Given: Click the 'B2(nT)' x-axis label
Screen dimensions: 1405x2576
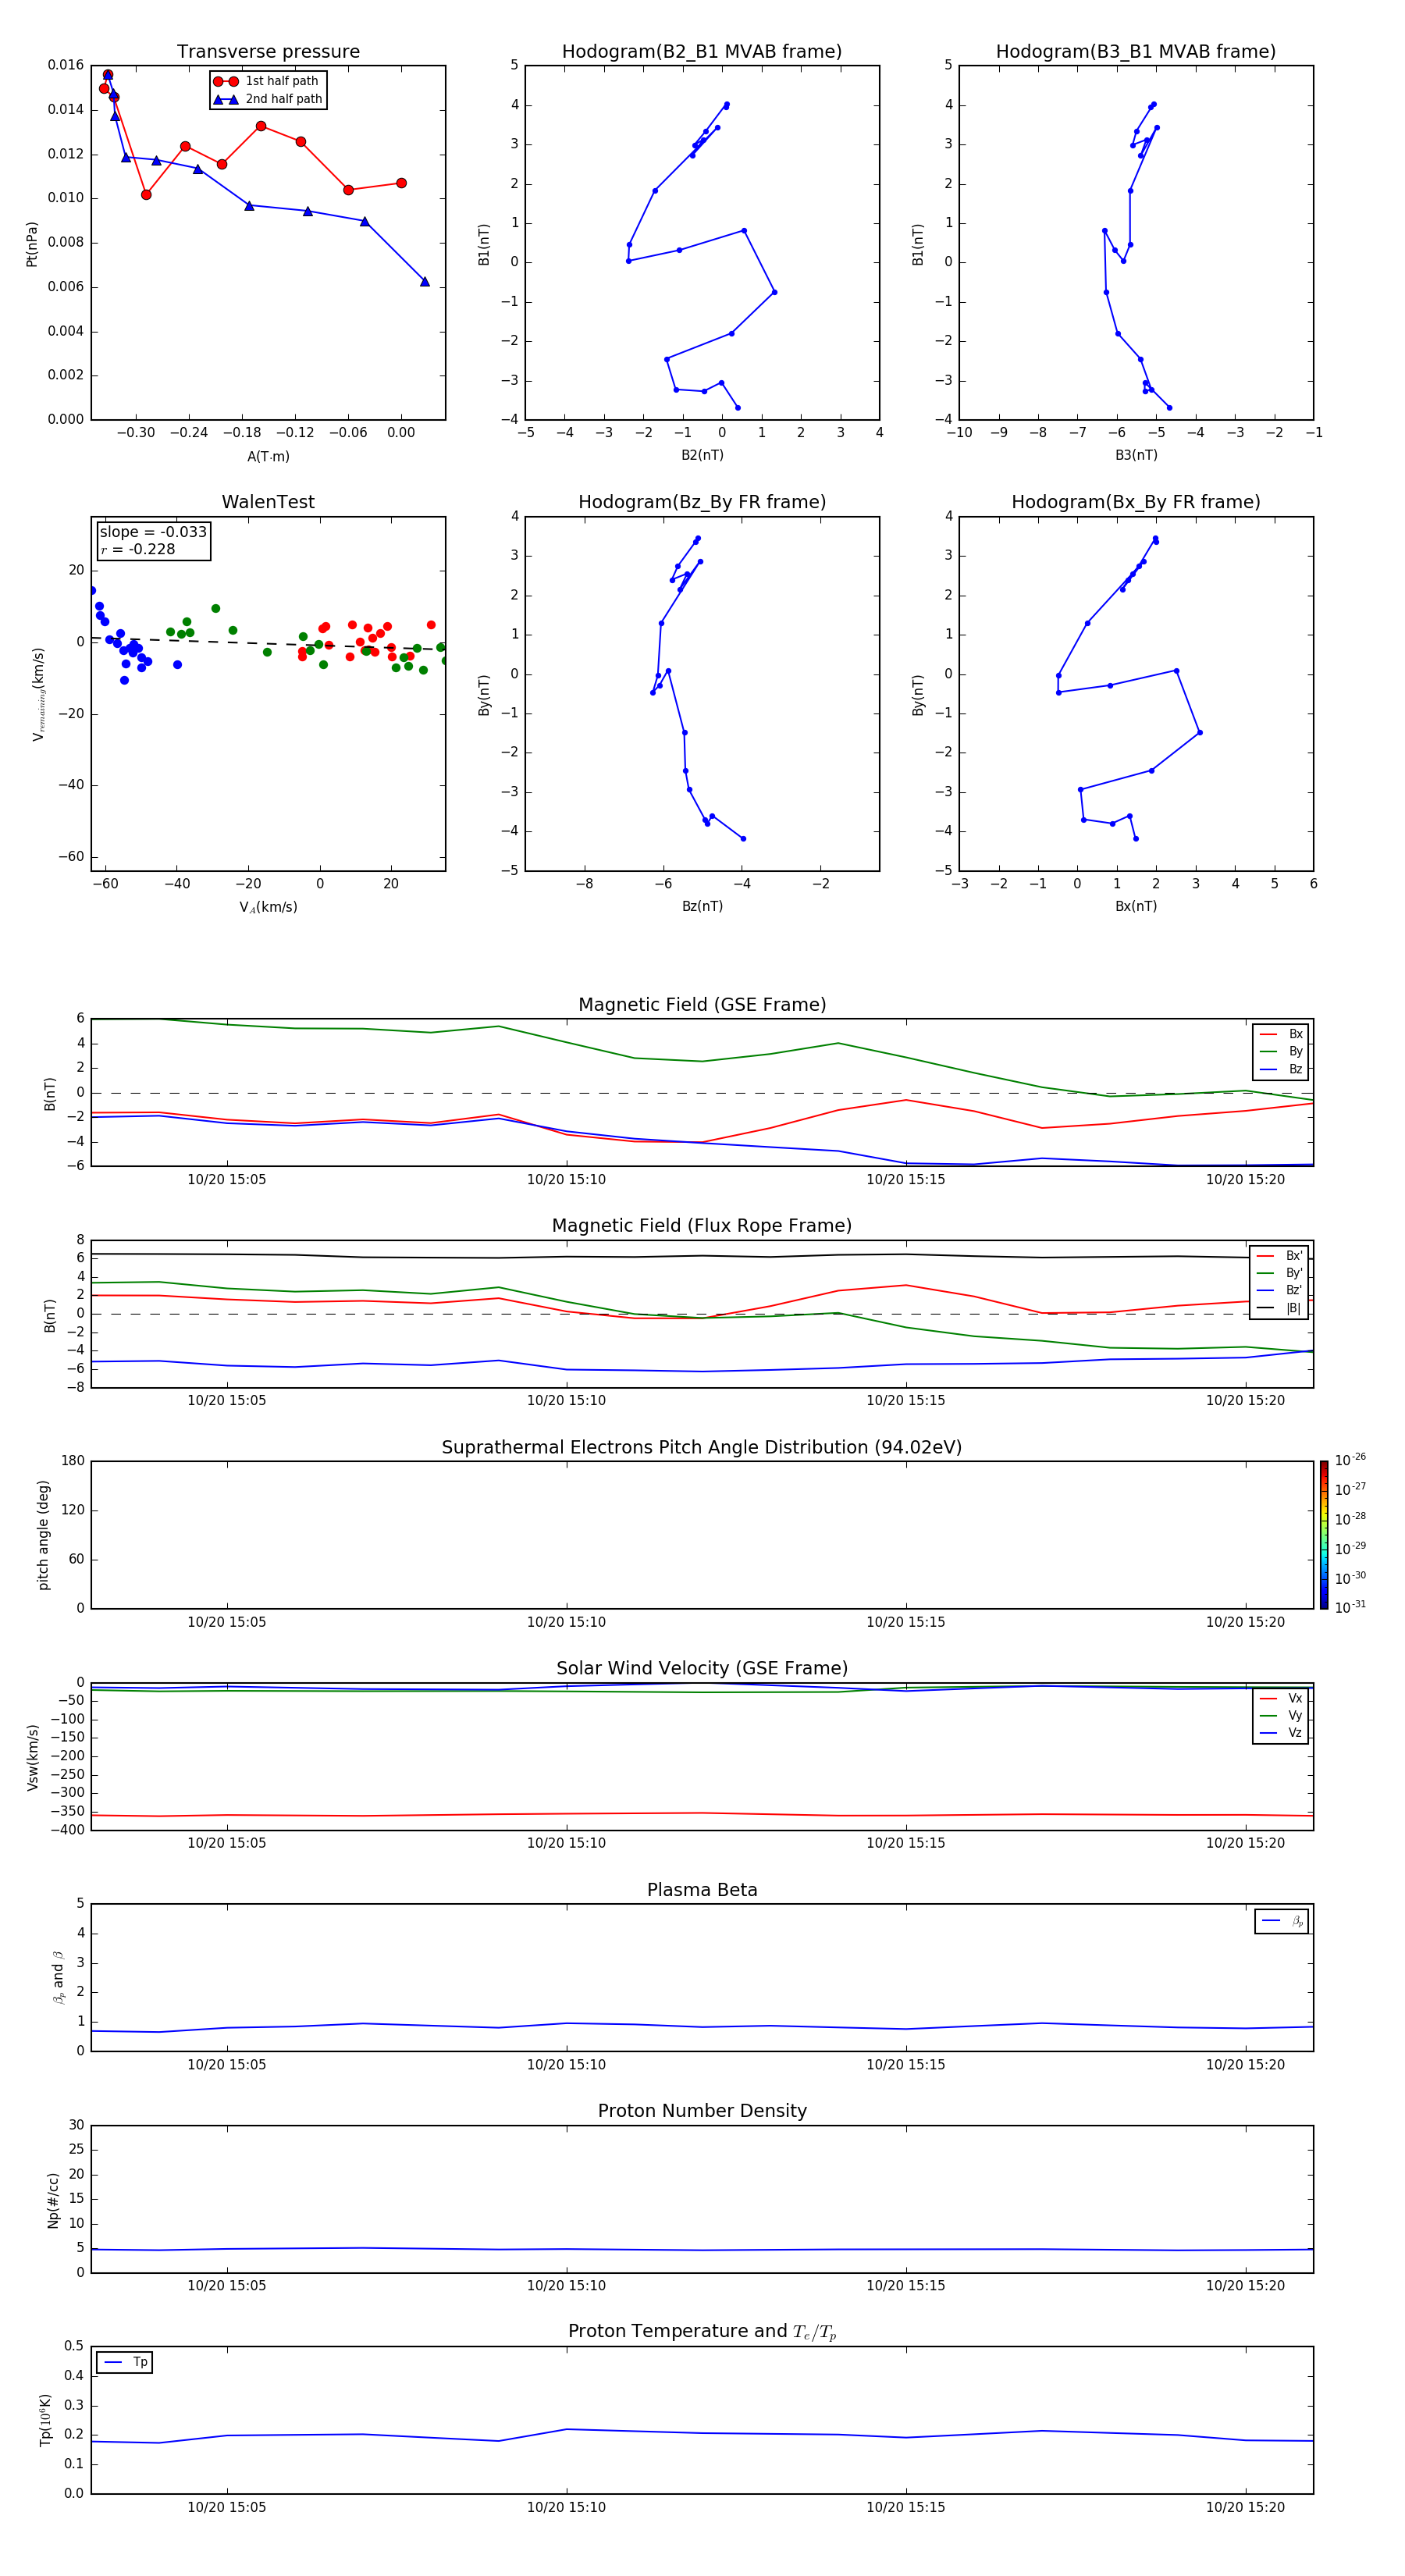Looking at the screenshot, I should point(702,455).
